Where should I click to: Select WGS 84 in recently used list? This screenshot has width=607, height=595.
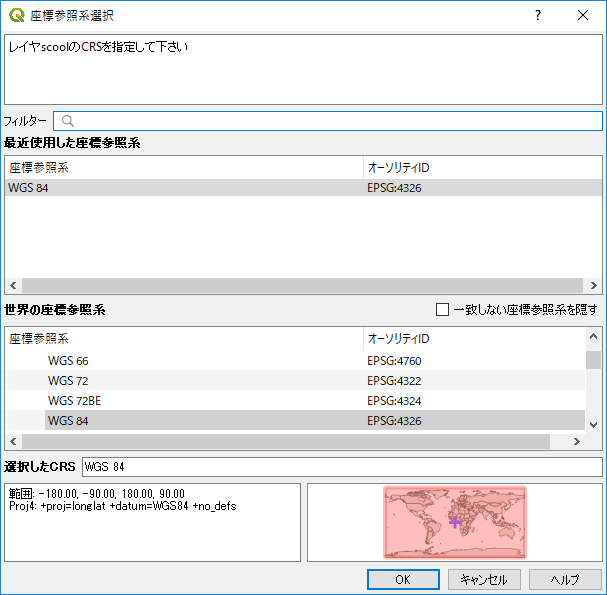click(28, 187)
